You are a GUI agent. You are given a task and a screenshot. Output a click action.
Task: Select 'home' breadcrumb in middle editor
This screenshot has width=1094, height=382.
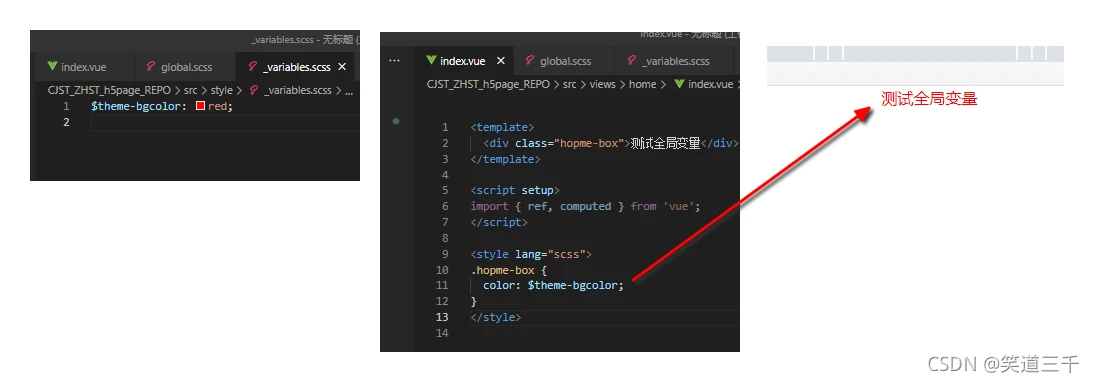pos(643,84)
